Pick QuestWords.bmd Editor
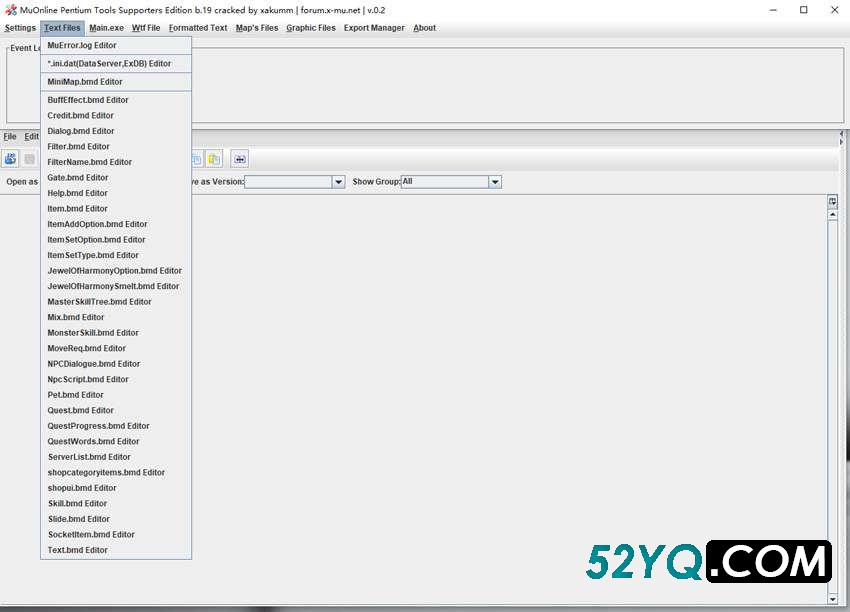The image size is (850, 612). [116, 441]
